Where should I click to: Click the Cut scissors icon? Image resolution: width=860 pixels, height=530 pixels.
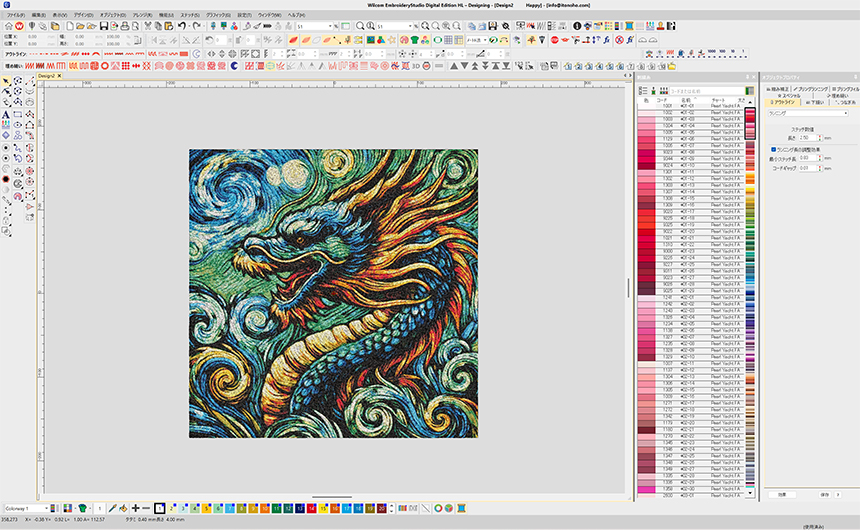pos(147,25)
